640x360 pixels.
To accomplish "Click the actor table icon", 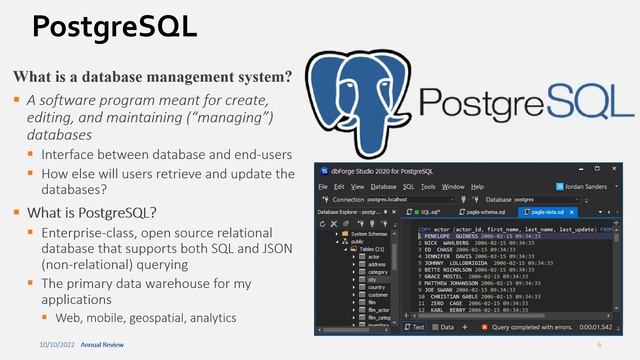I will [x=362, y=257].
